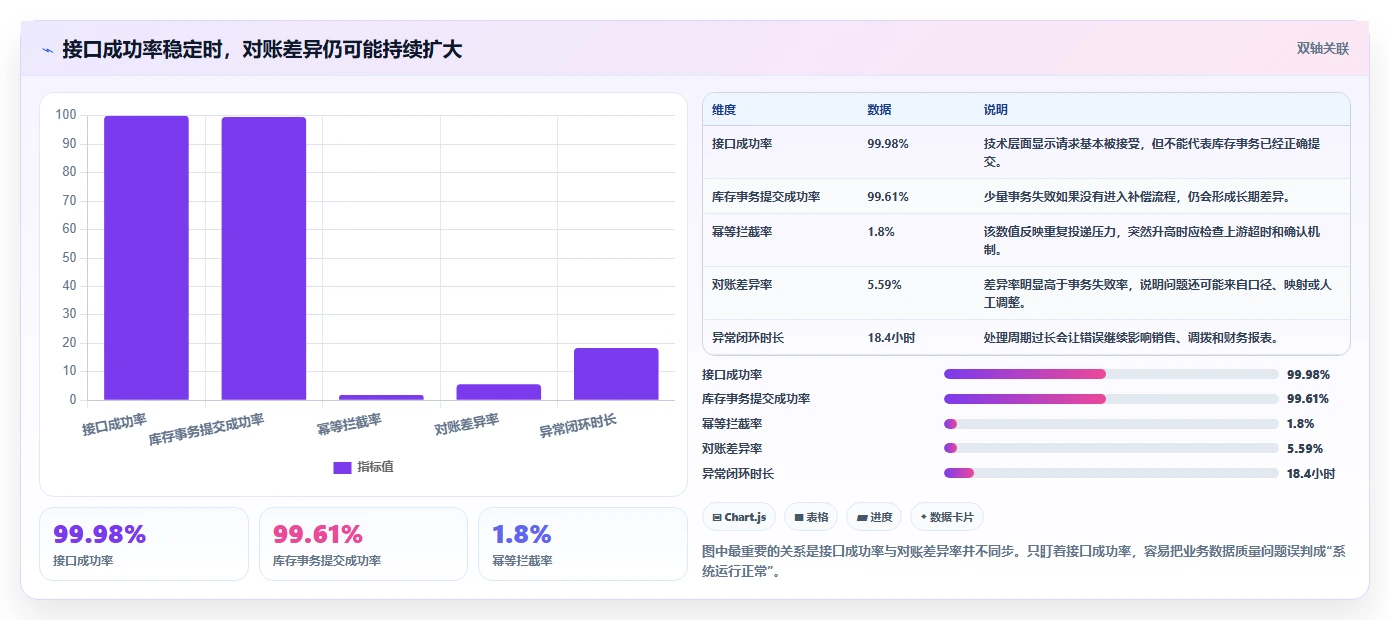Click the 幂等拦截率 x-axis label under the chart

[x=349, y=424]
